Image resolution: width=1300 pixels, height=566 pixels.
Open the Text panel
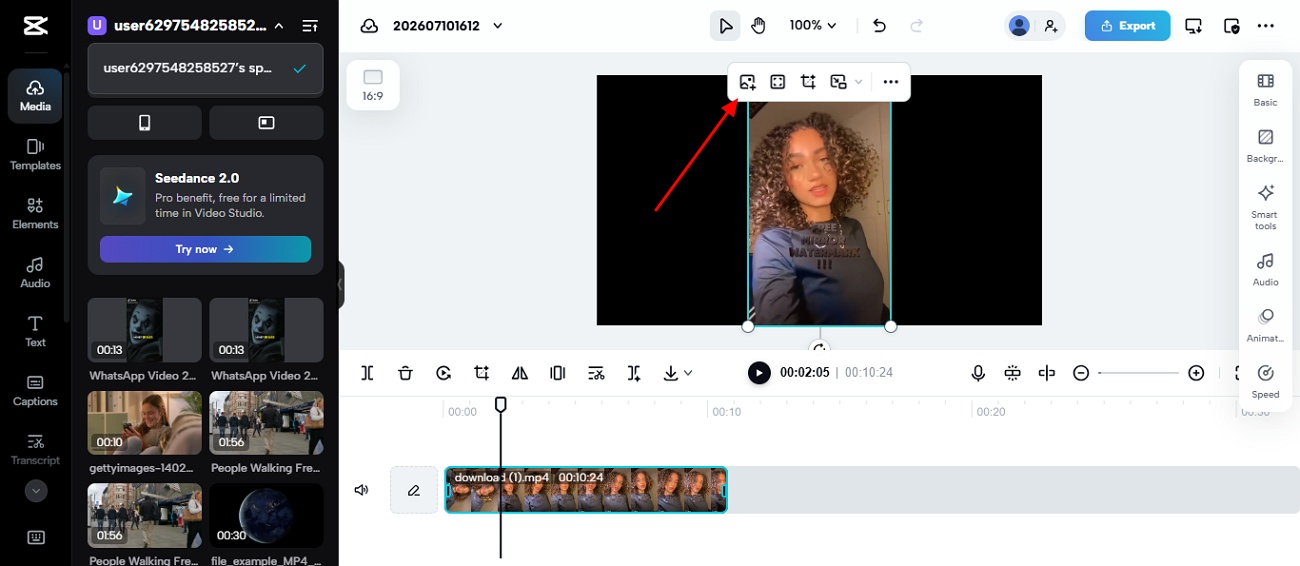[x=35, y=331]
